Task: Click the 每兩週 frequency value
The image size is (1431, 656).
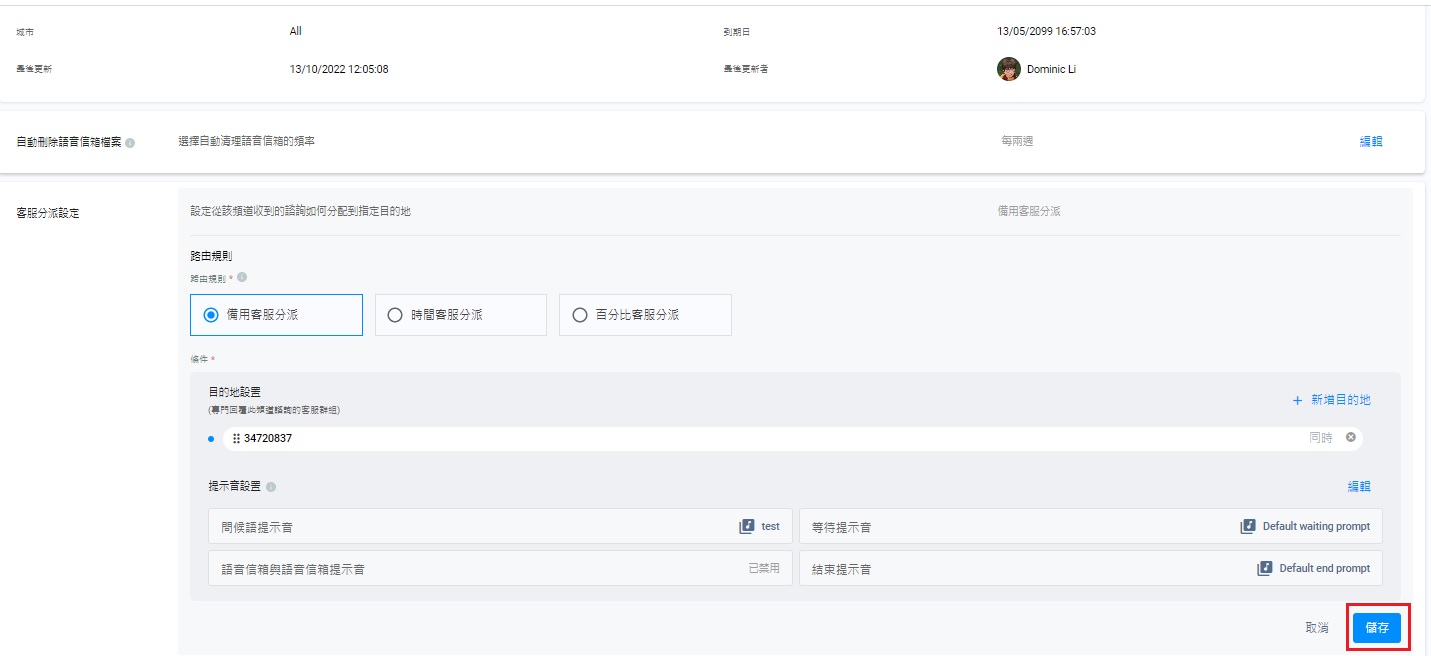Action: (1017, 142)
